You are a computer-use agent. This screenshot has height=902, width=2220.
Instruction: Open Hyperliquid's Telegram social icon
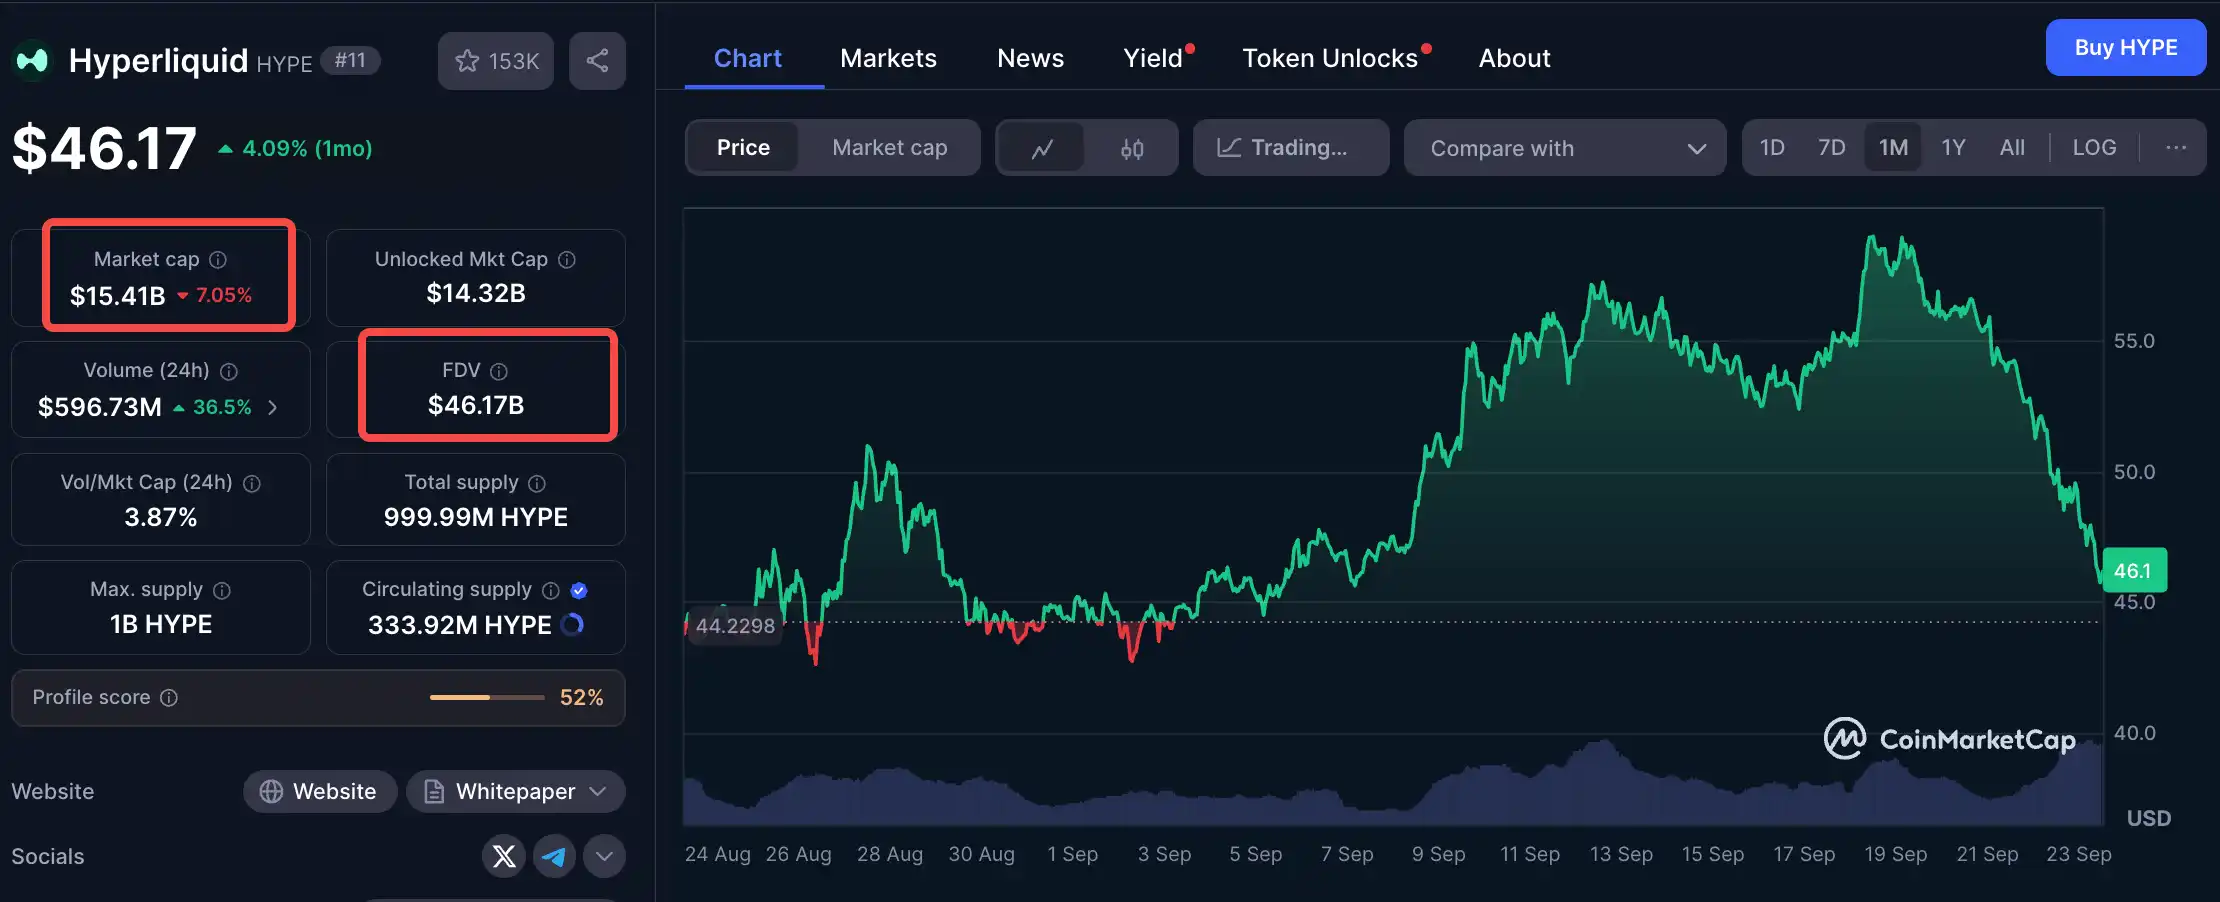tap(555, 856)
